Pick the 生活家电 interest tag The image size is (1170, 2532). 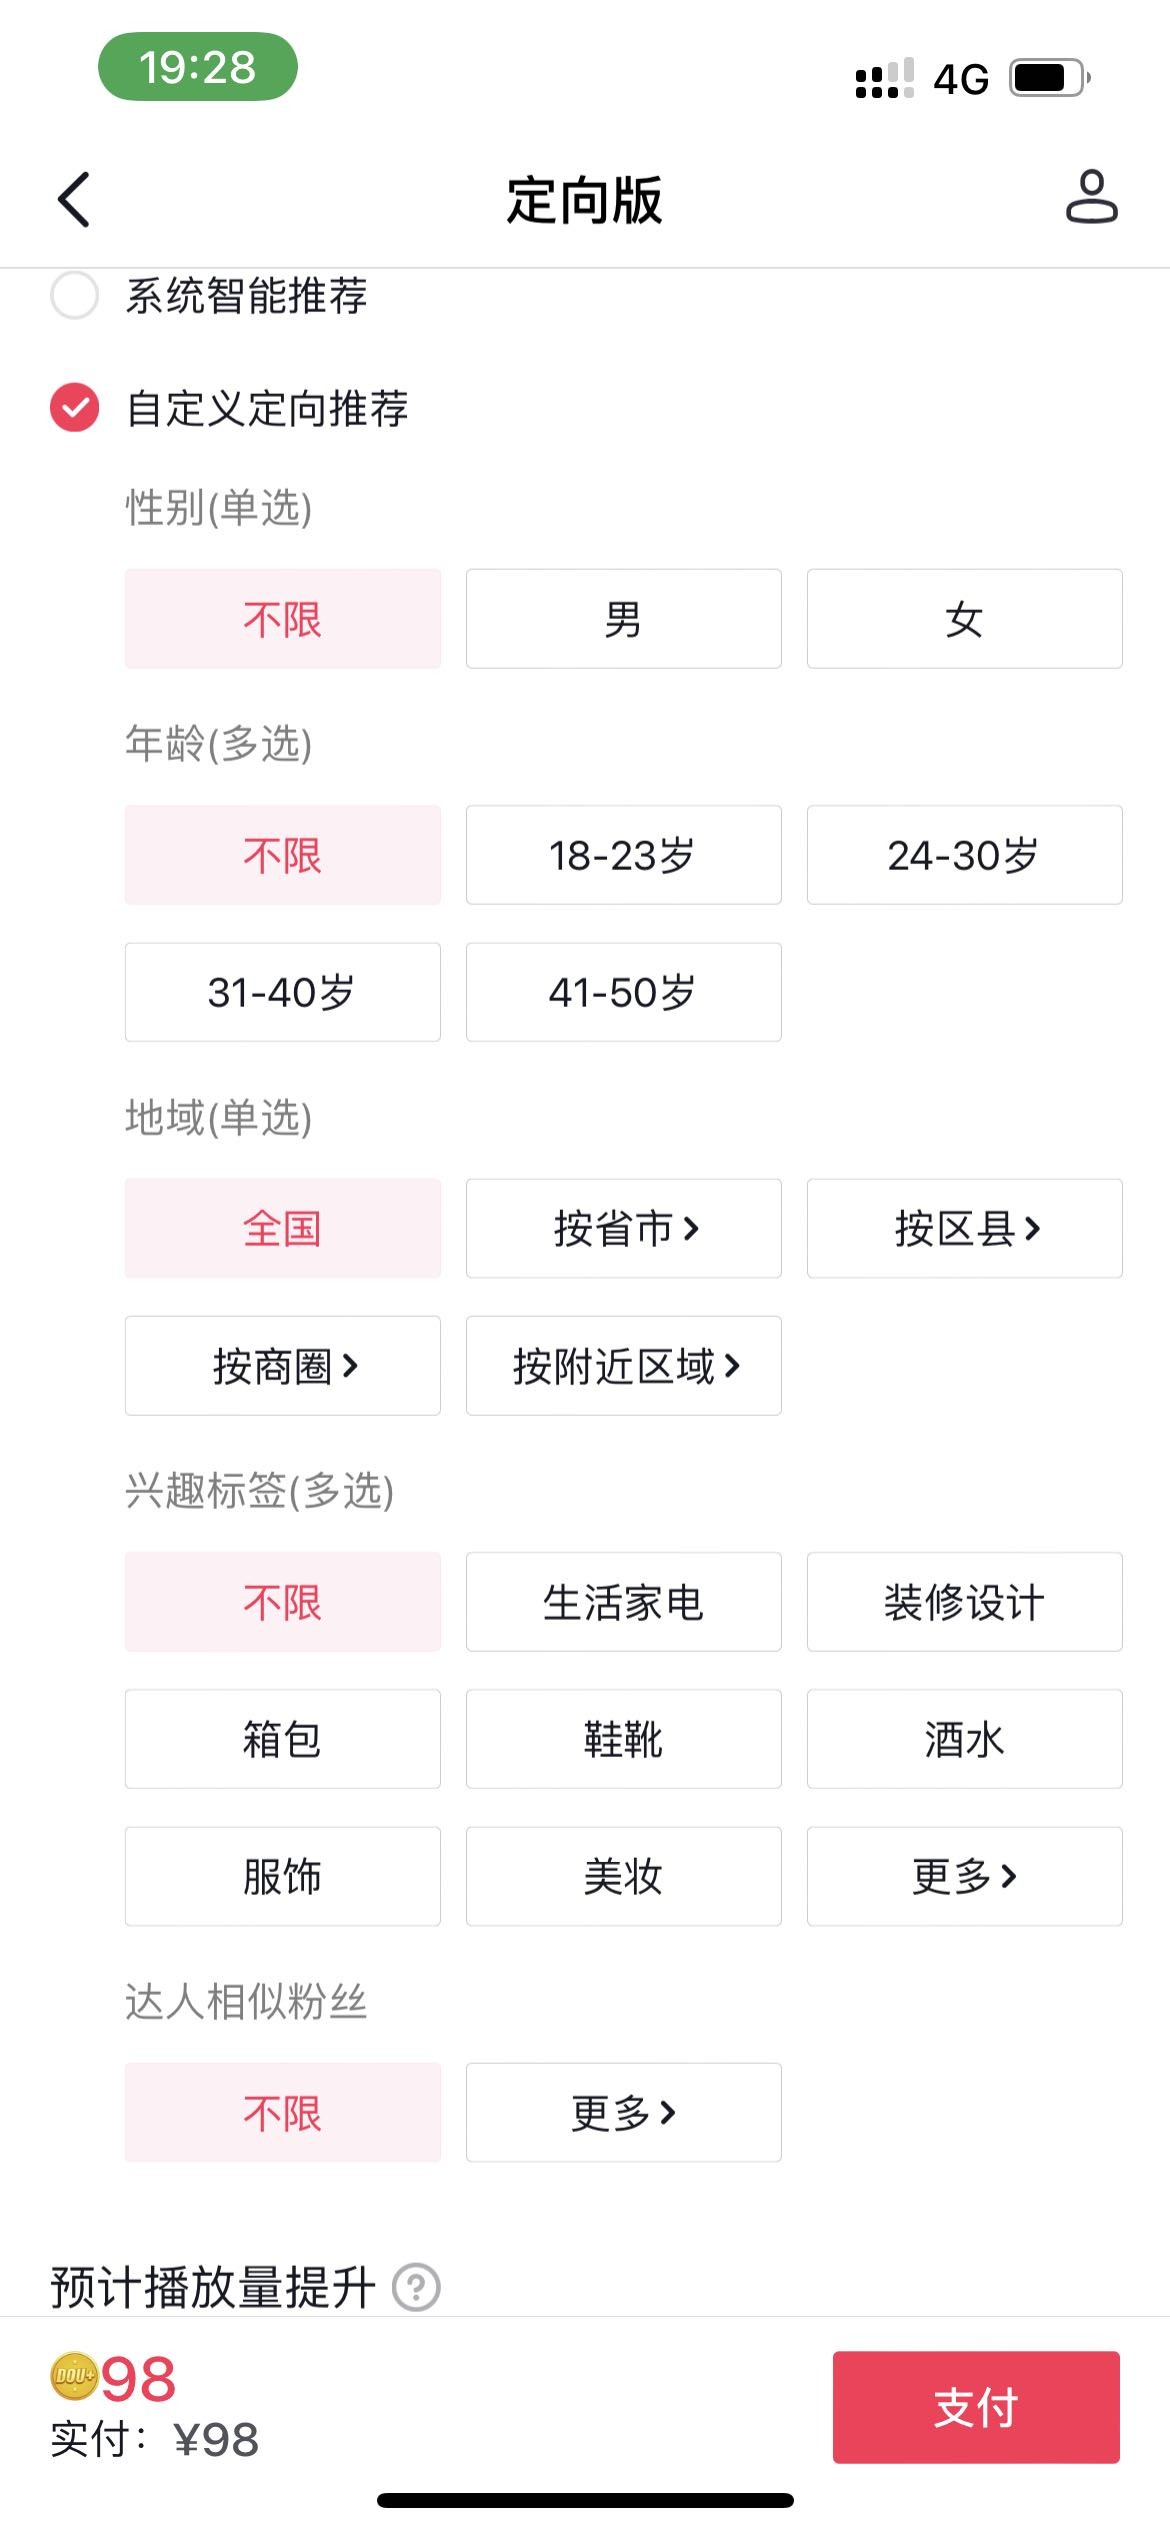pyautogui.click(x=623, y=1602)
